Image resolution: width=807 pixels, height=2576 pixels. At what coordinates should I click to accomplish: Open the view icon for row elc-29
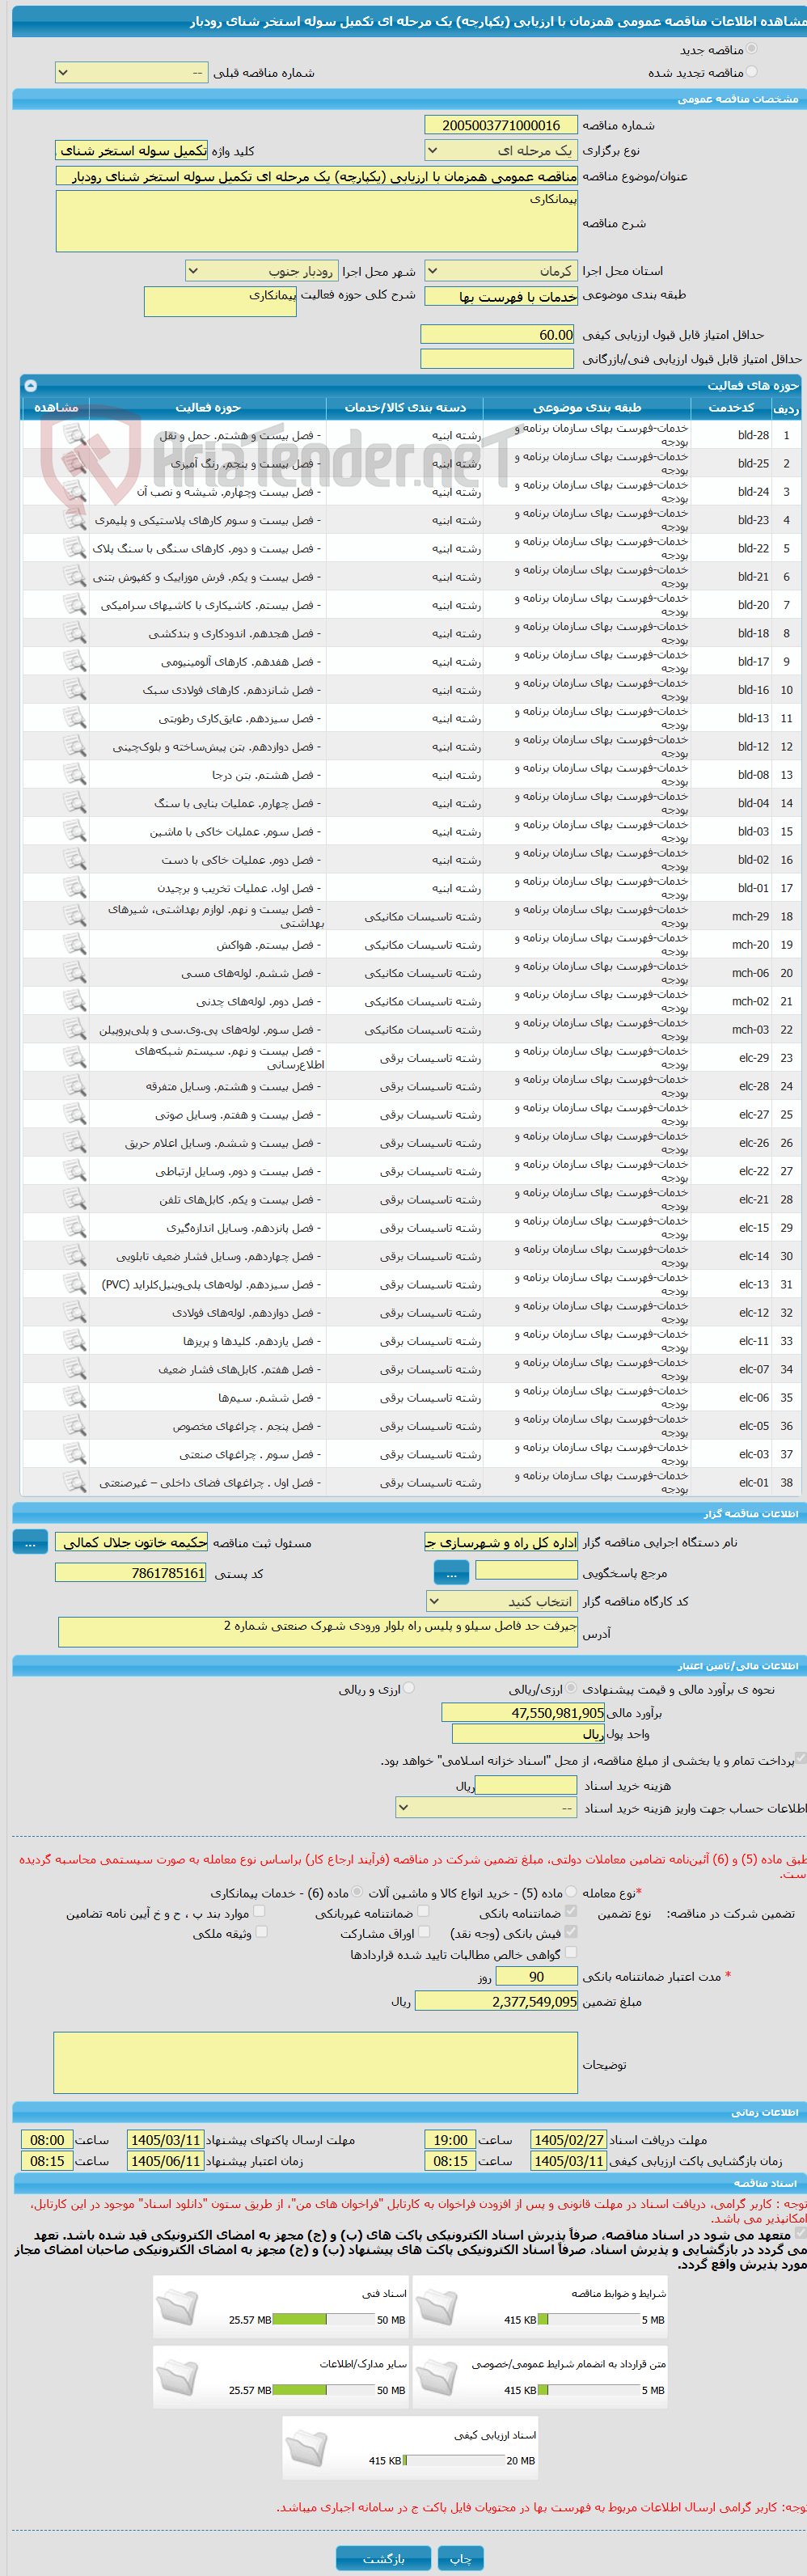pyautogui.click(x=74, y=1057)
